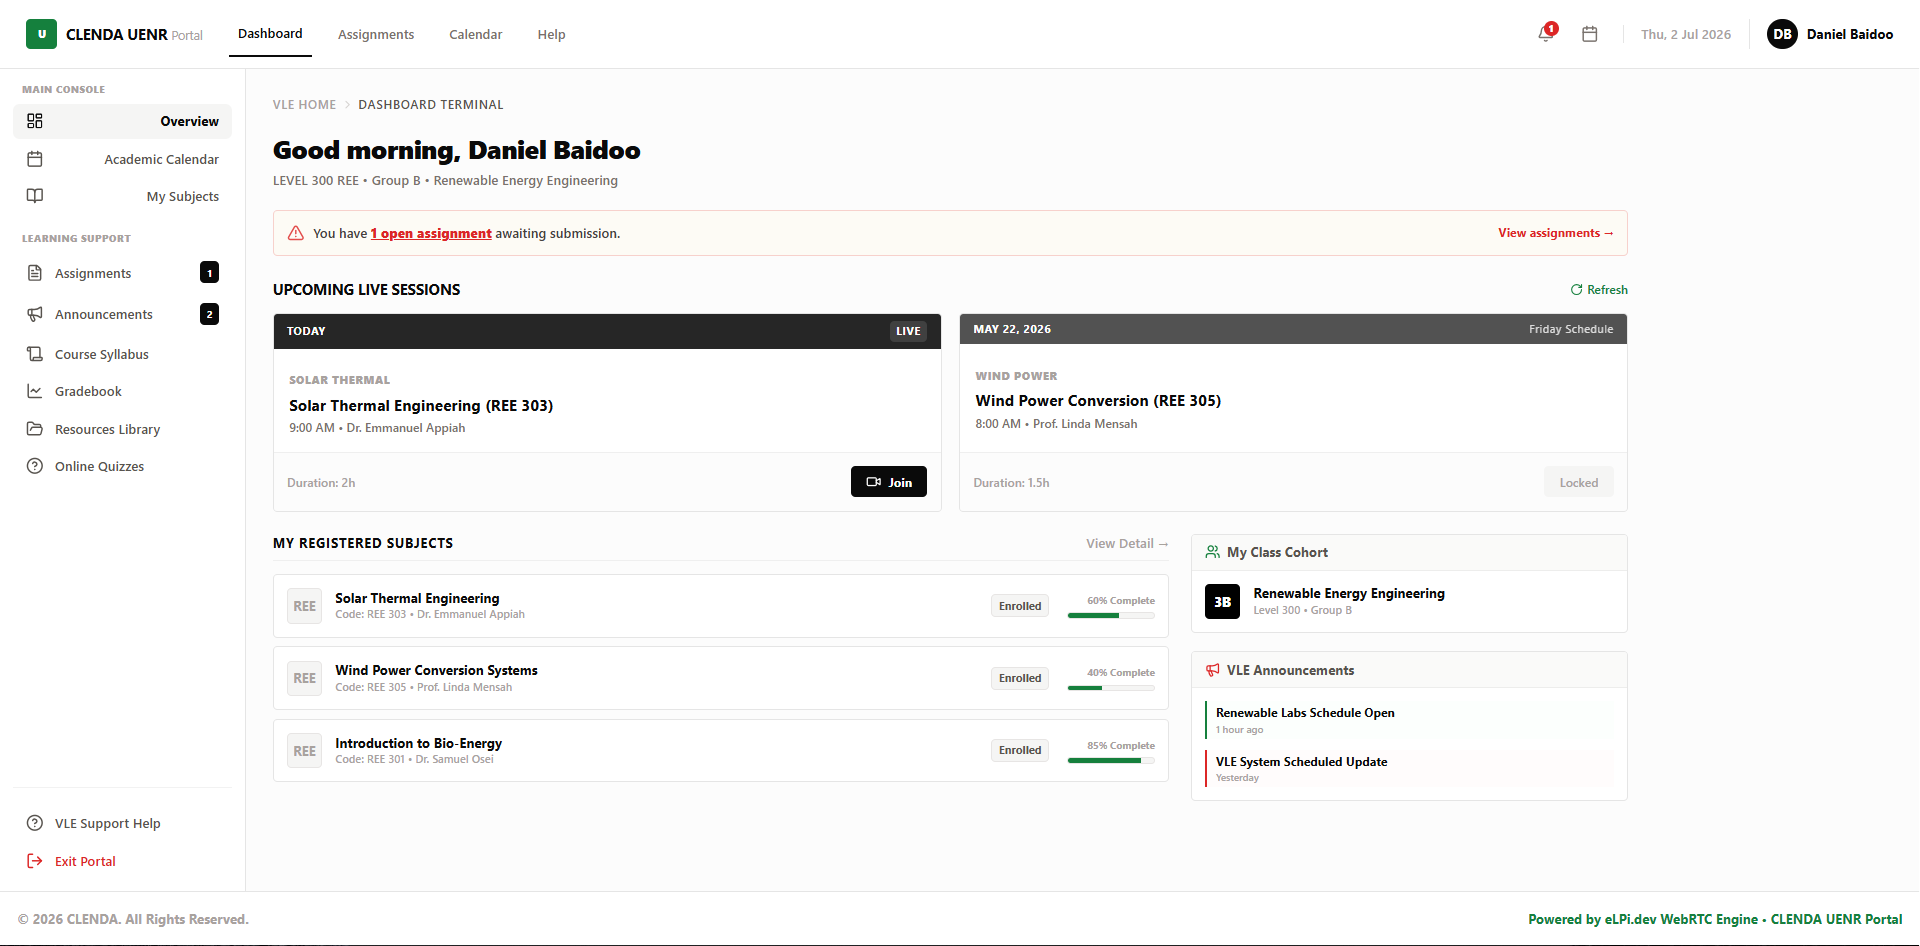
Task: Click the Course Syllabus icon
Action: coord(35,354)
